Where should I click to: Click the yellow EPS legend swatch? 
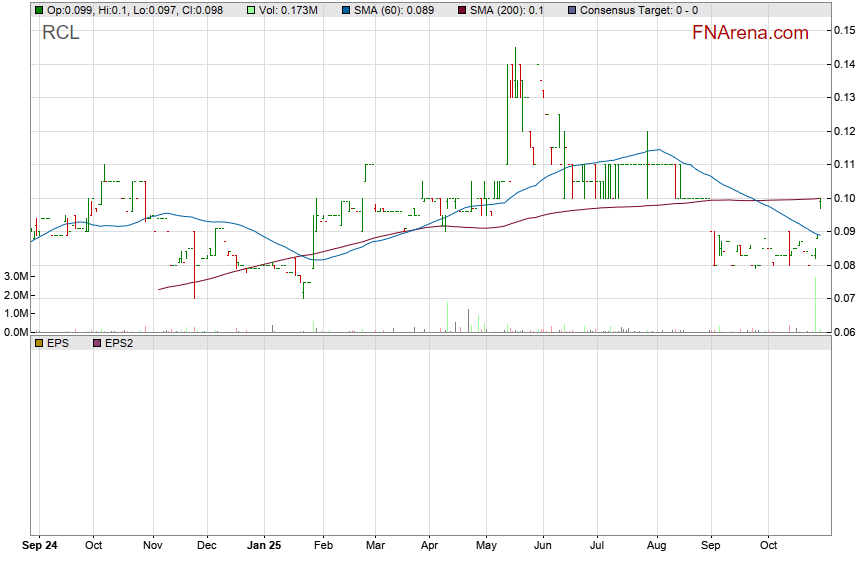pyautogui.click(x=39, y=343)
